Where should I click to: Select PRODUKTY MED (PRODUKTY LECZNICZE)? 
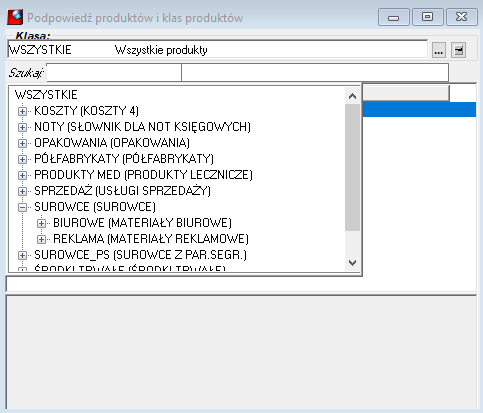(143, 175)
